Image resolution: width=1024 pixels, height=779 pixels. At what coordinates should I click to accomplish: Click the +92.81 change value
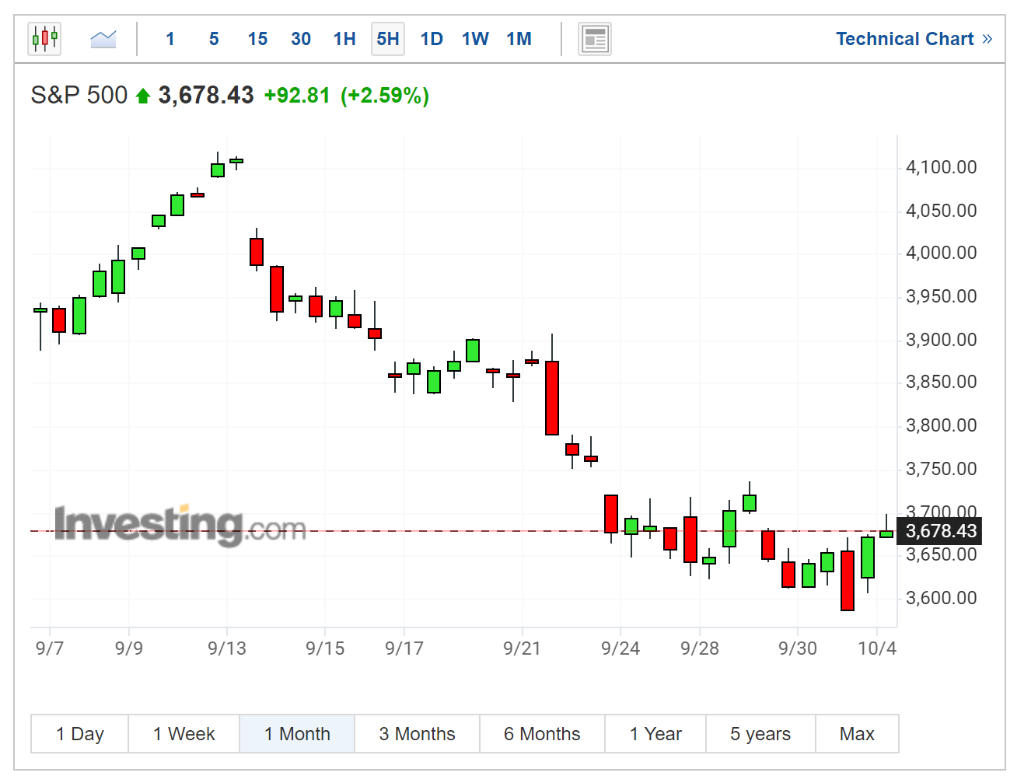296,95
